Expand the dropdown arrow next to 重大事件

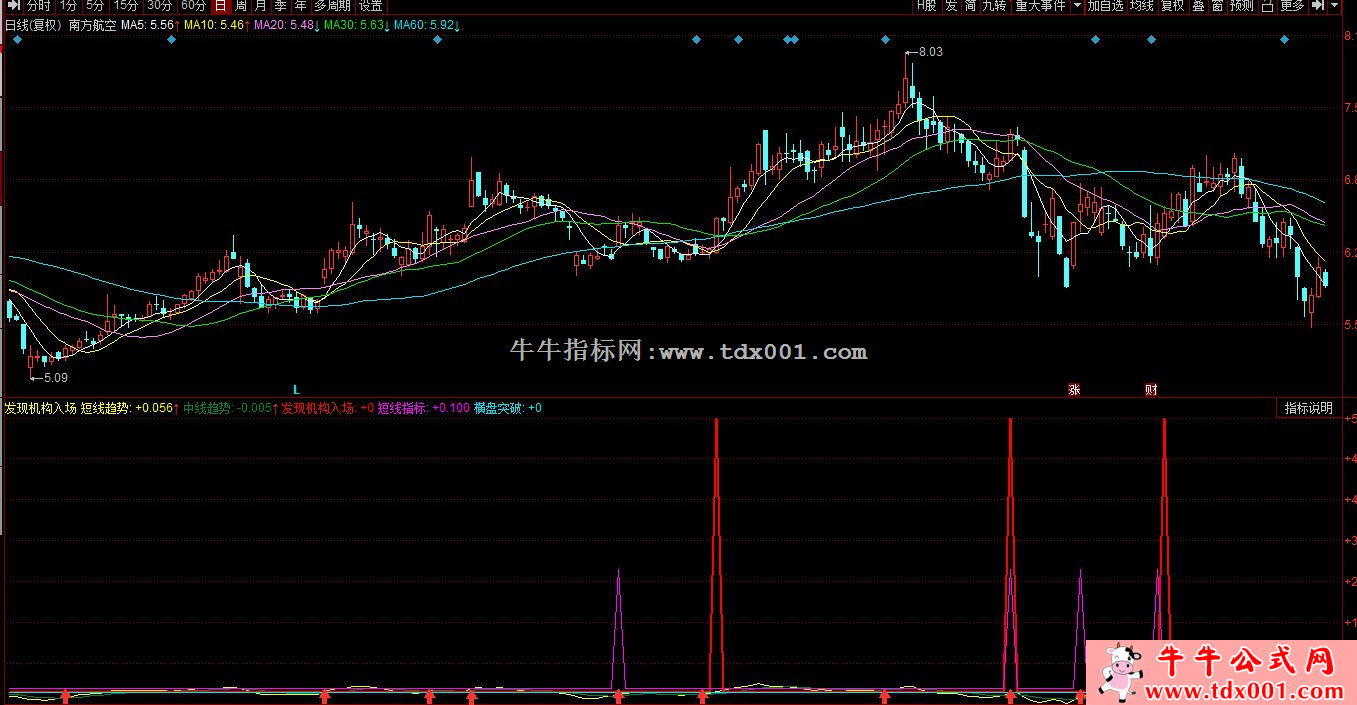tap(1077, 6)
